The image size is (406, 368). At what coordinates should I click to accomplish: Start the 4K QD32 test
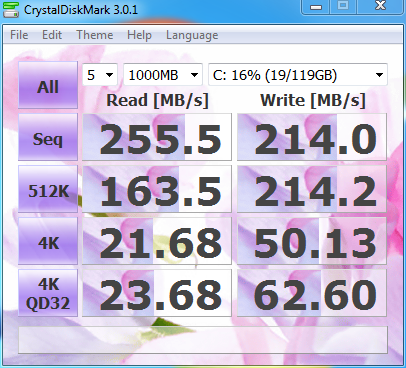click(48, 293)
